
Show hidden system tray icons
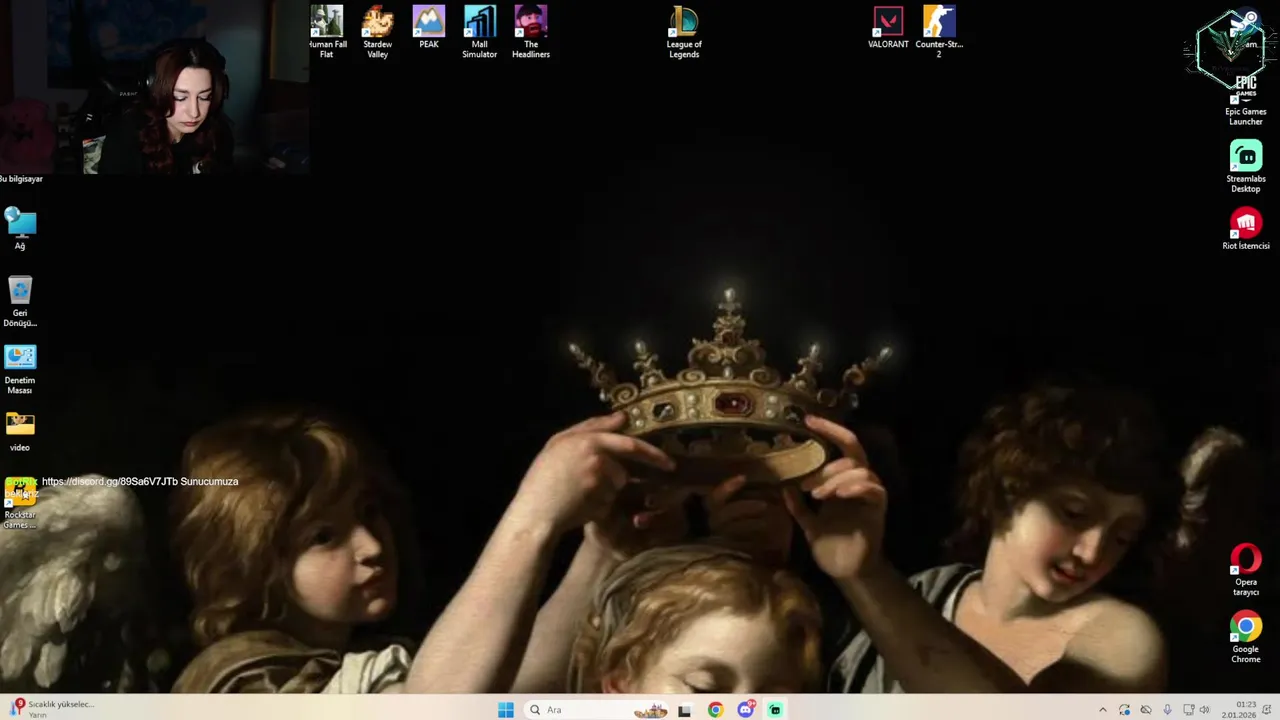[x=1103, y=710]
